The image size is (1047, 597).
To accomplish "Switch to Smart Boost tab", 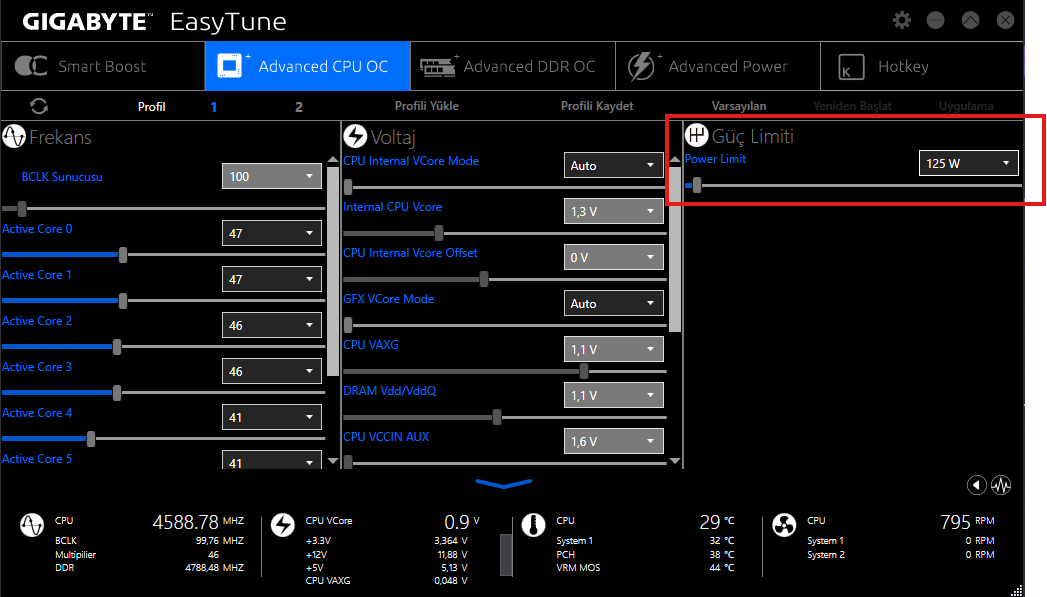I will (103, 66).
